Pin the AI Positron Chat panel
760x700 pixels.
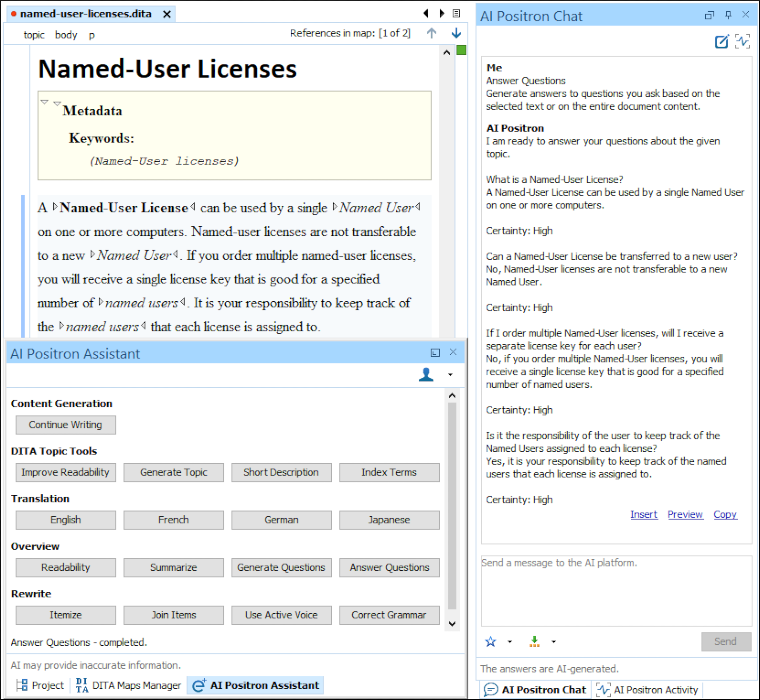click(728, 15)
